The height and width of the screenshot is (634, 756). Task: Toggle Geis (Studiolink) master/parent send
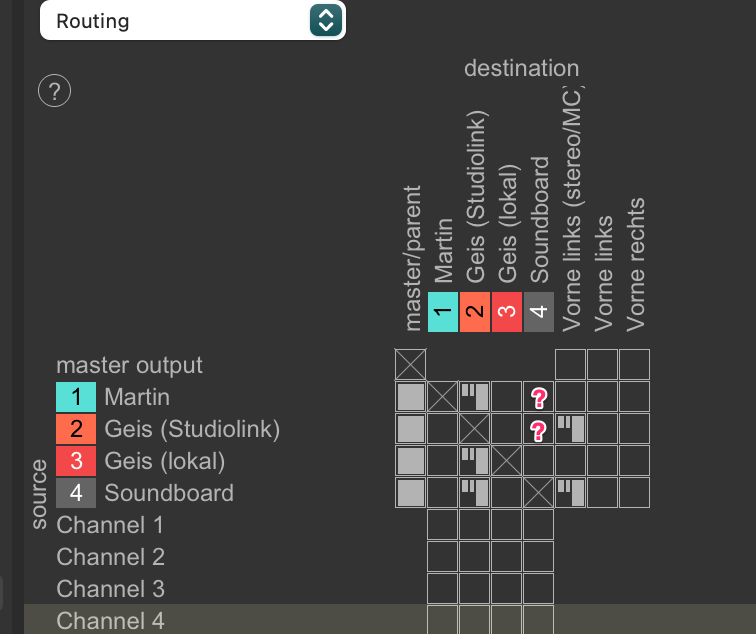pos(411,429)
